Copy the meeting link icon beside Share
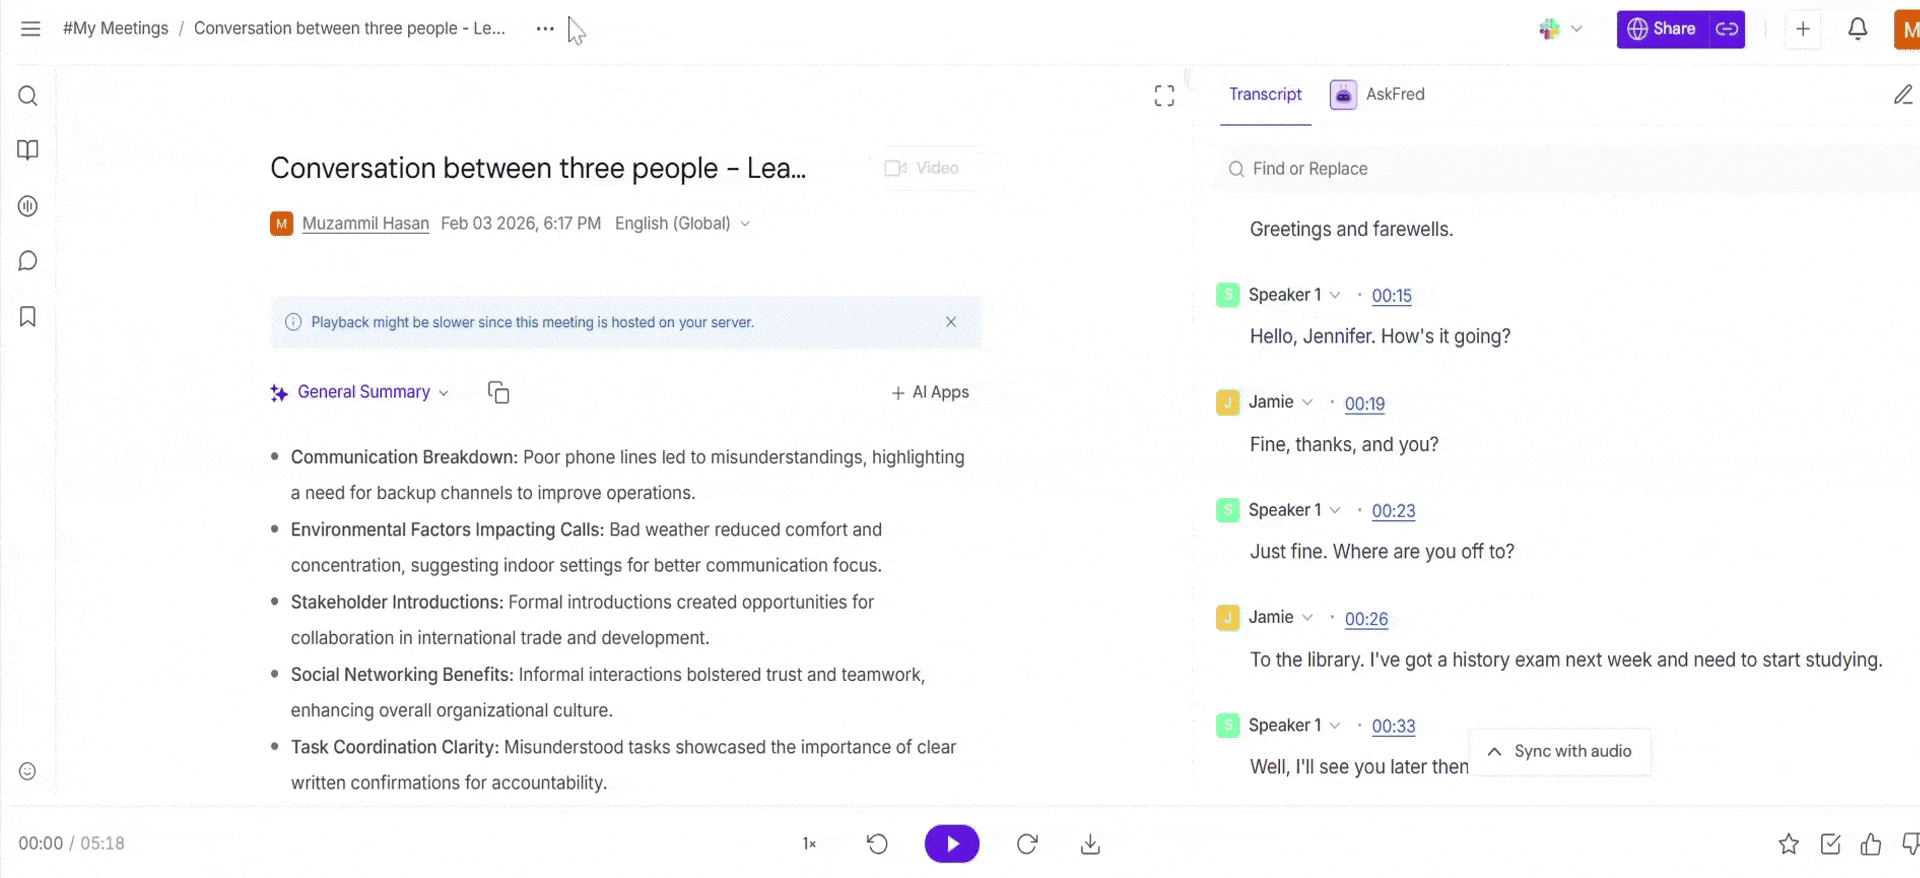The width and height of the screenshot is (1920, 878). coord(1727,29)
